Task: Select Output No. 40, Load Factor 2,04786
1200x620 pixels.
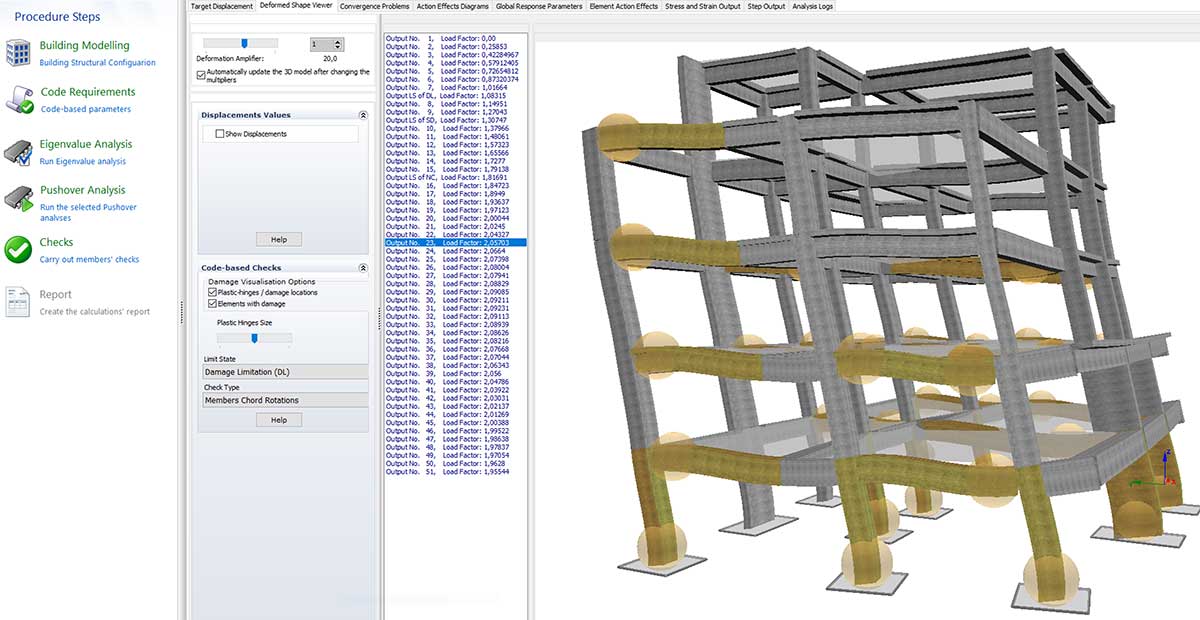Action: pos(455,382)
